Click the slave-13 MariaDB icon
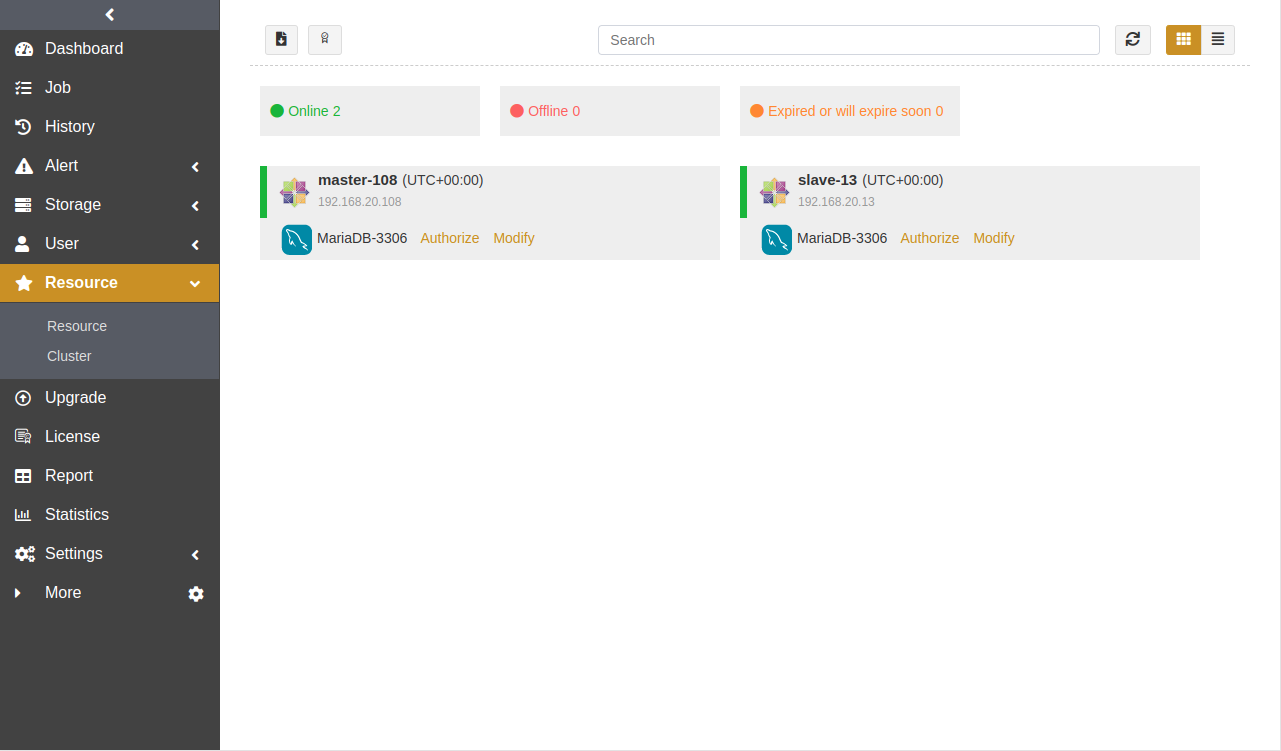The height and width of the screenshot is (751, 1281). 777,239
